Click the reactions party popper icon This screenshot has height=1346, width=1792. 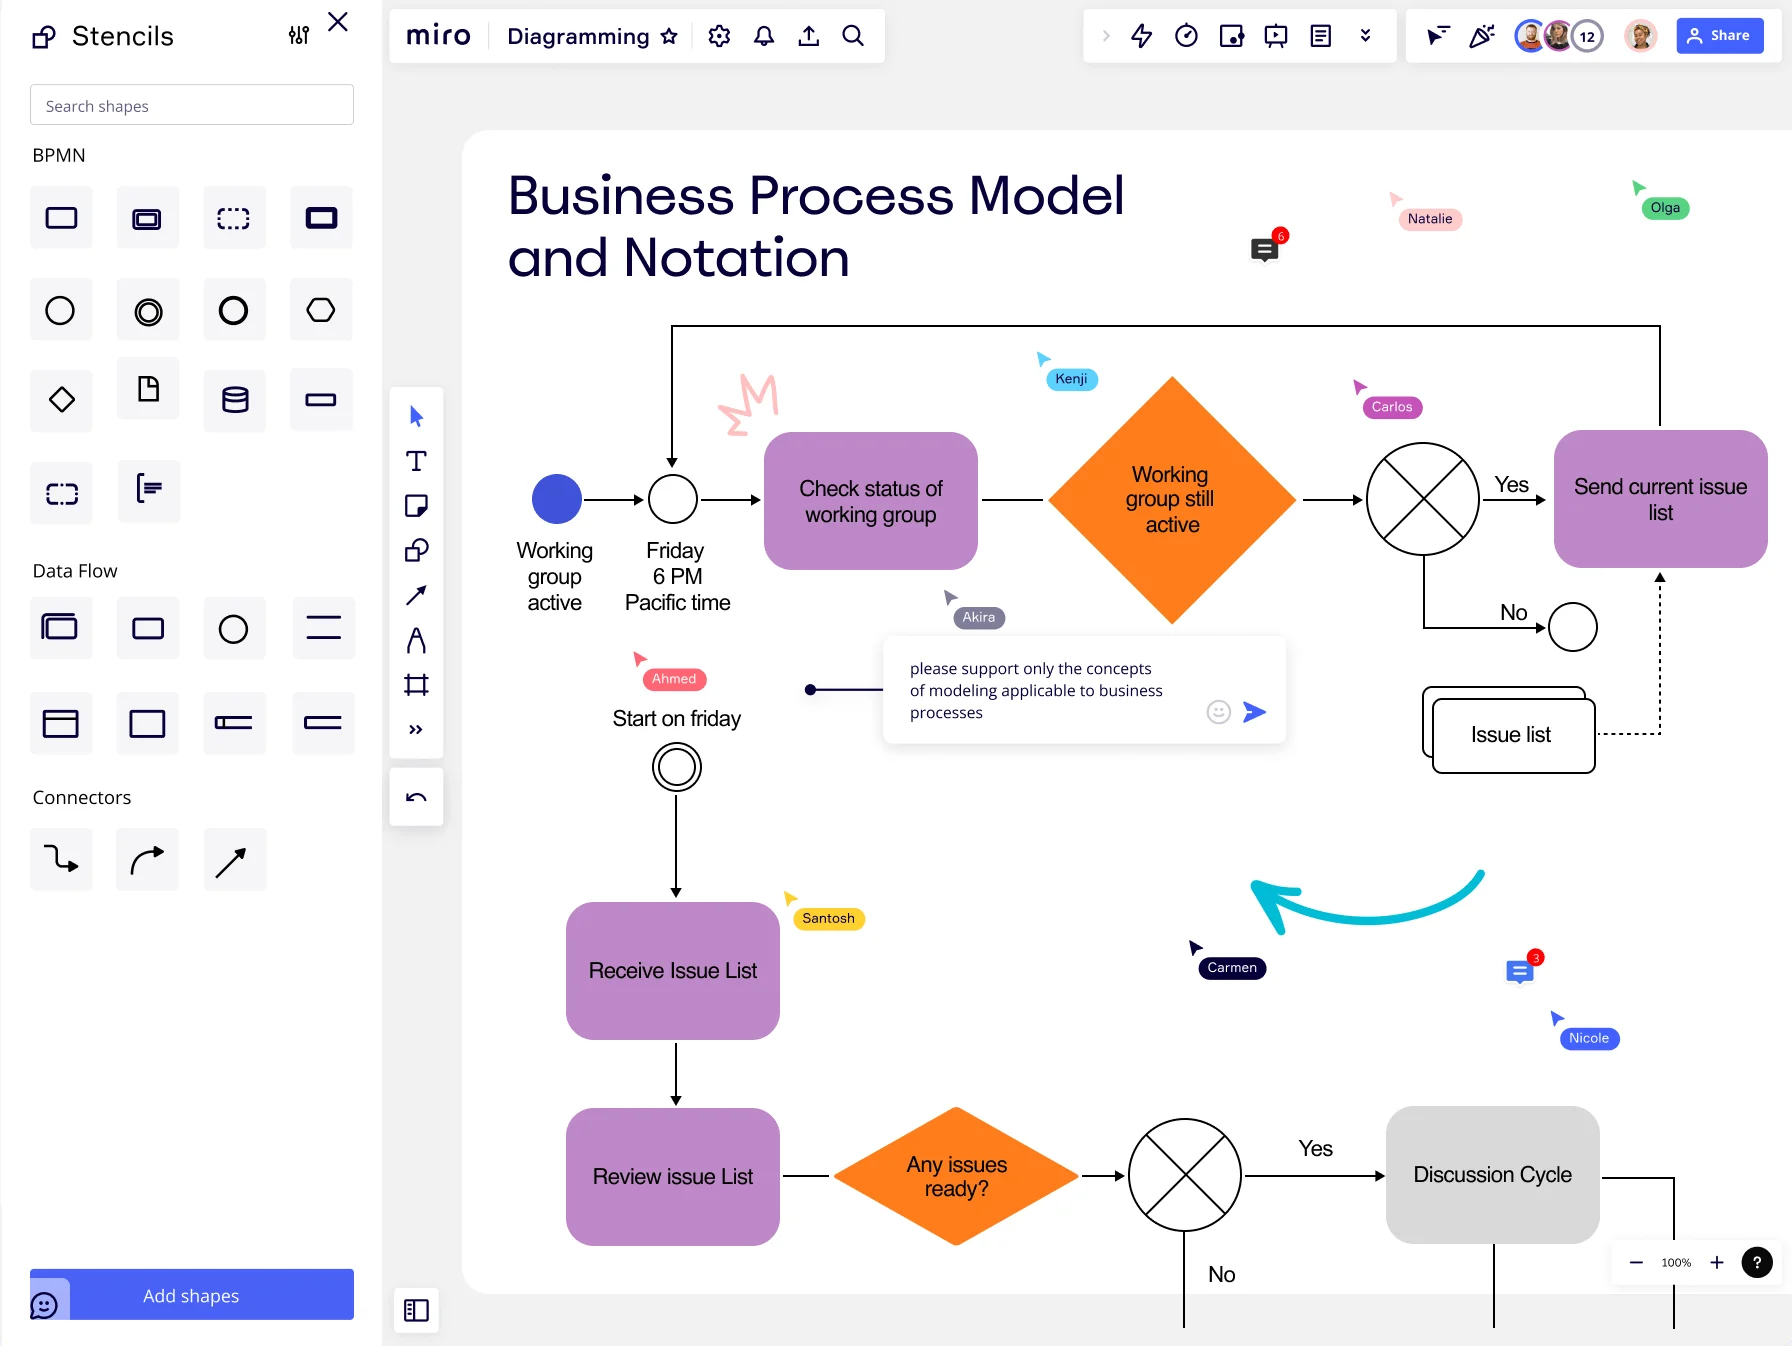[x=1482, y=36]
